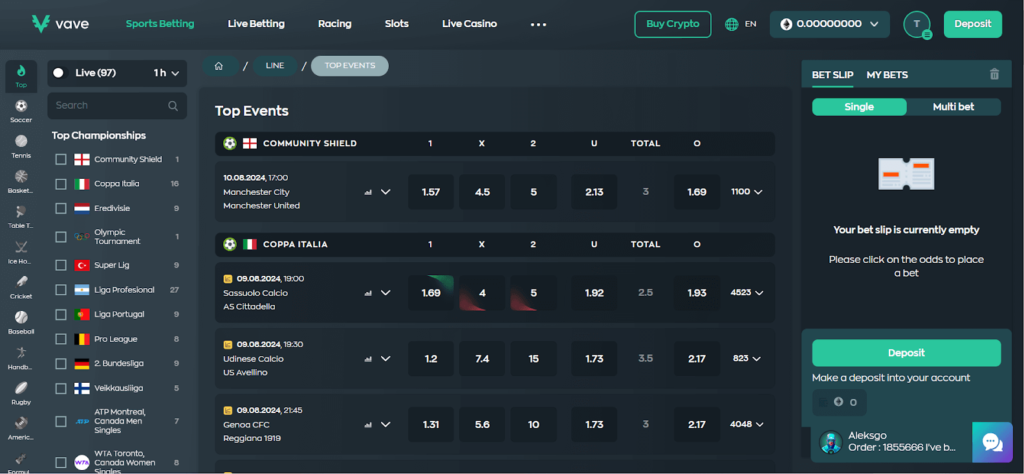
Task: Select the Handball sport icon
Action: tap(21, 353)
